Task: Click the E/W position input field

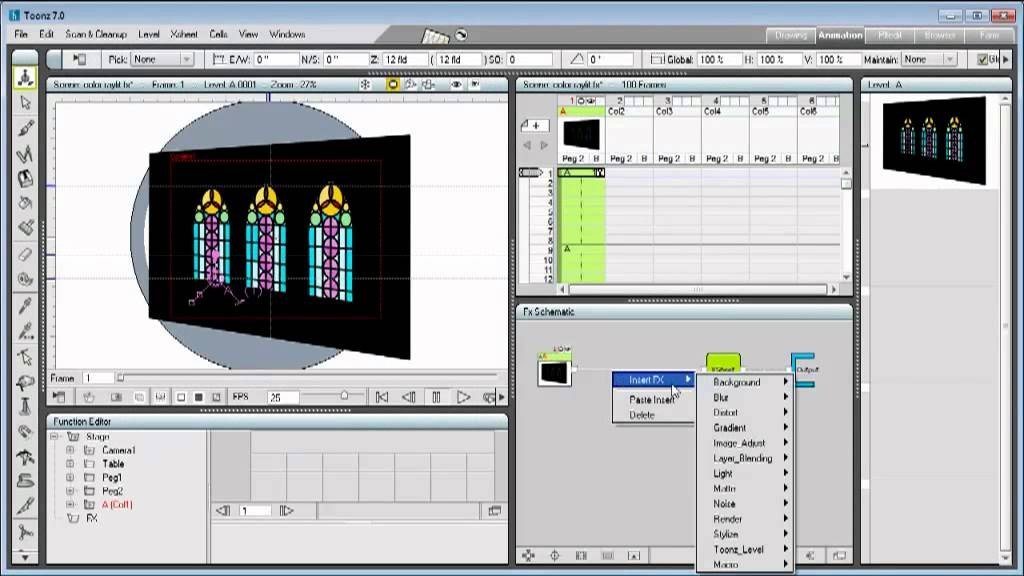Action: (276, 59)
